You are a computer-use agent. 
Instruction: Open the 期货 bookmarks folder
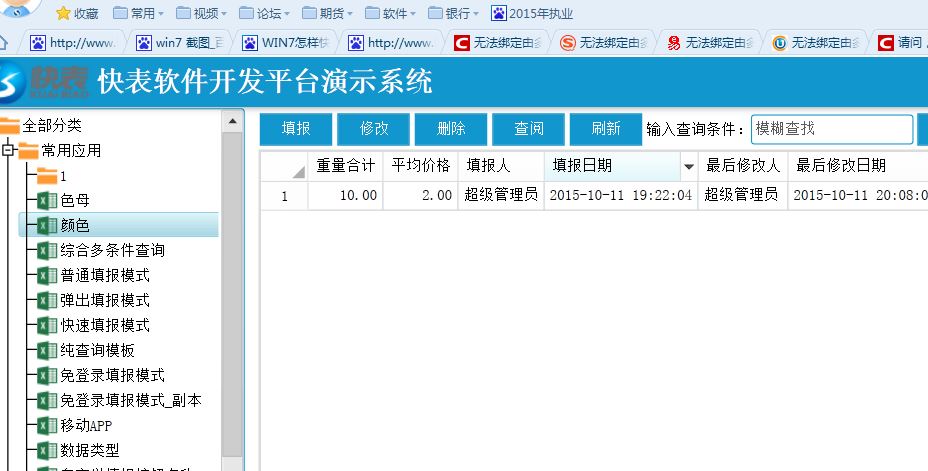tap(327, 13)
